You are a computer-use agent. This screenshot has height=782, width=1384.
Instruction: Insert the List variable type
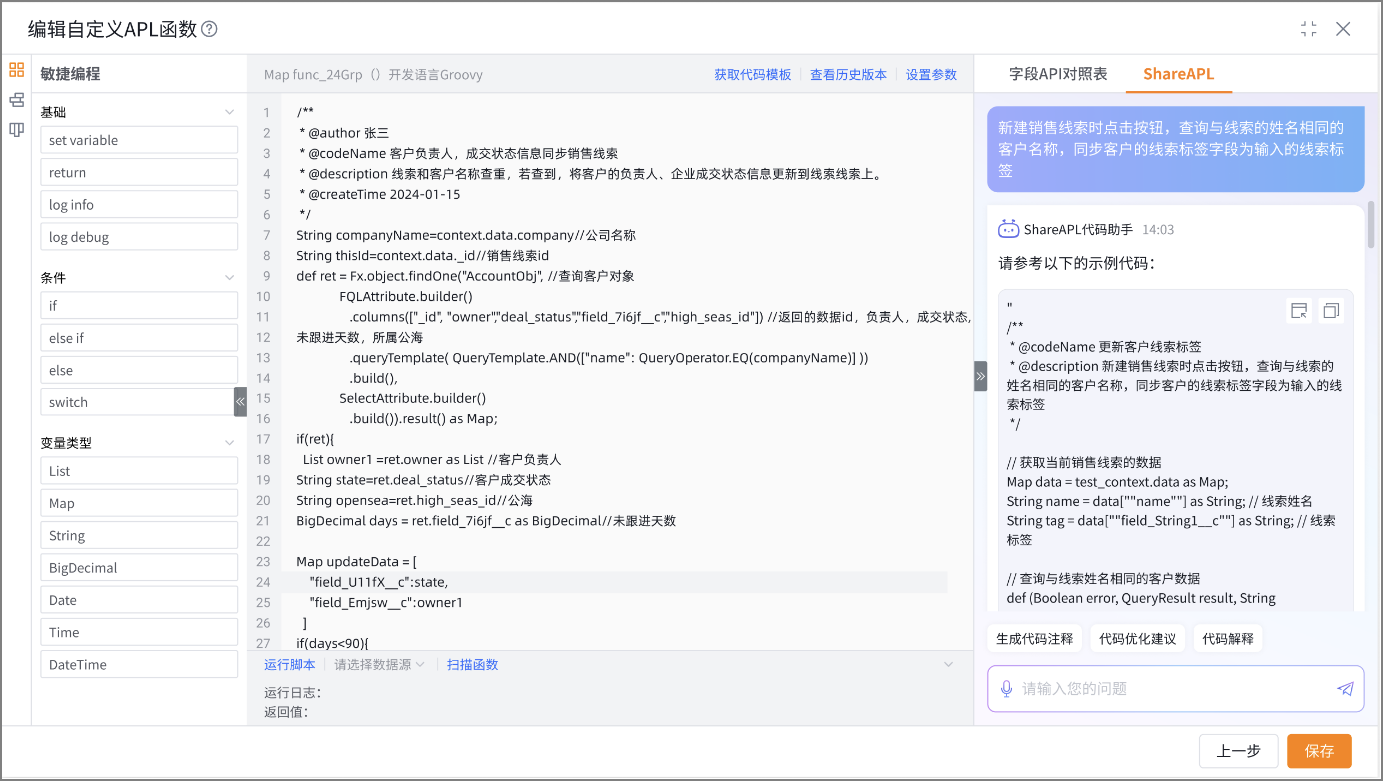point(139,470)
